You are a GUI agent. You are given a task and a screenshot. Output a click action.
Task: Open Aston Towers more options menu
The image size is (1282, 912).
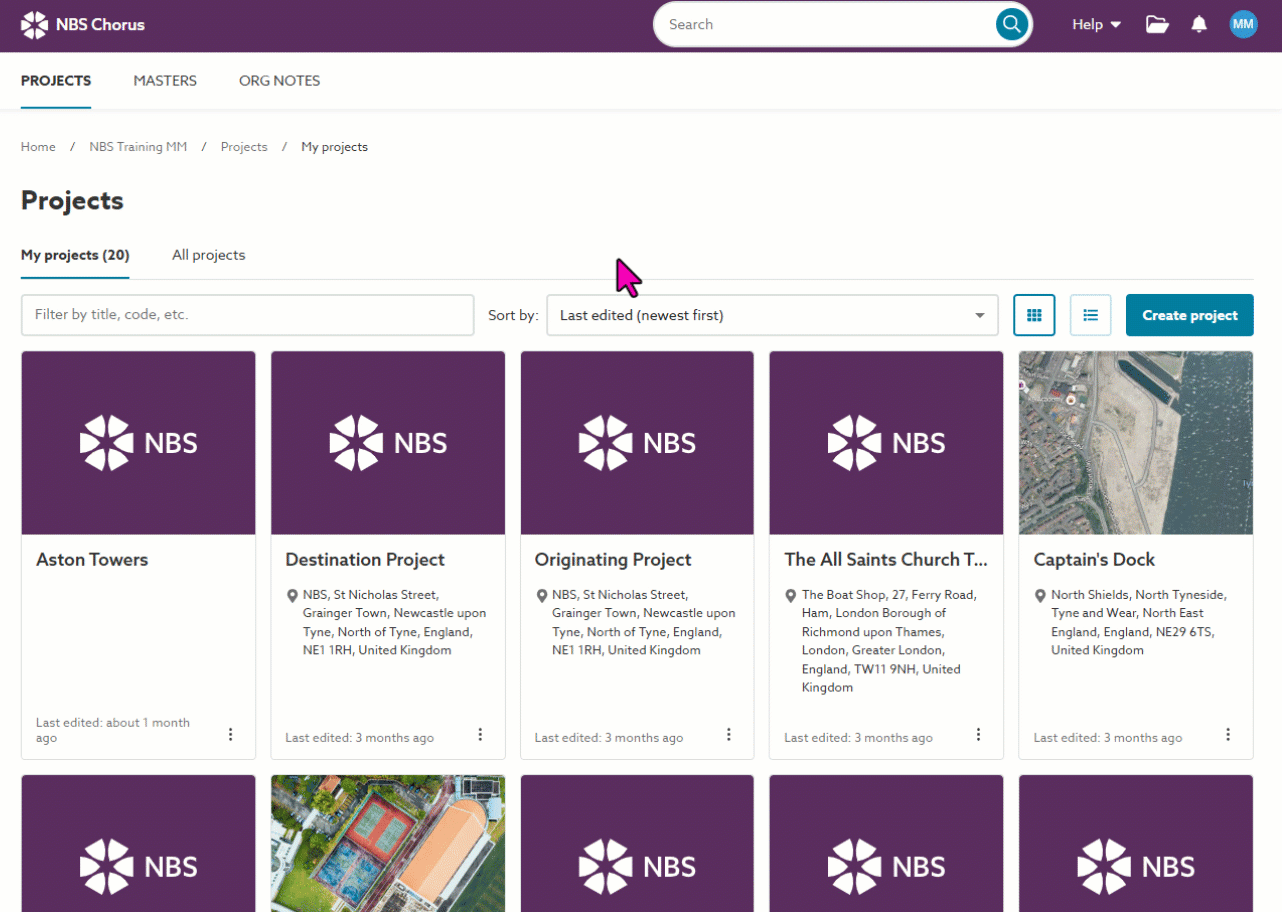(230, 734)
